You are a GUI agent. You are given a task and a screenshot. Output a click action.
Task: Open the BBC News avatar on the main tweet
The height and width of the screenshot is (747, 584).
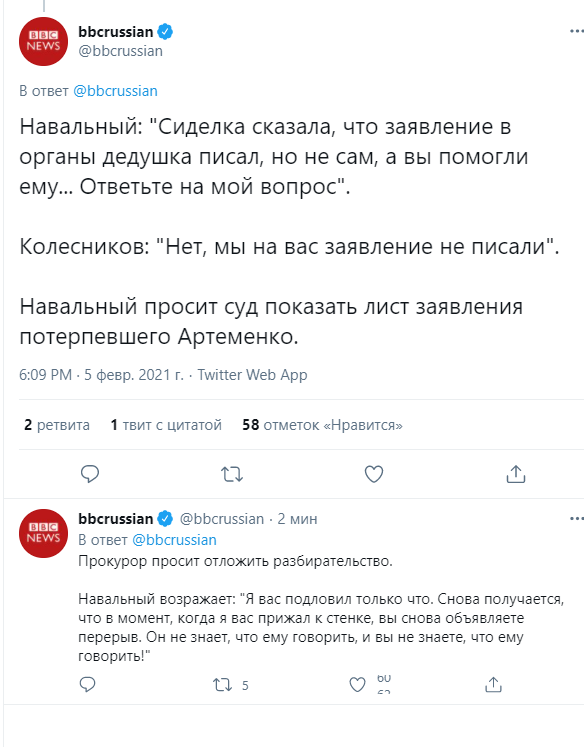point(43,41)
